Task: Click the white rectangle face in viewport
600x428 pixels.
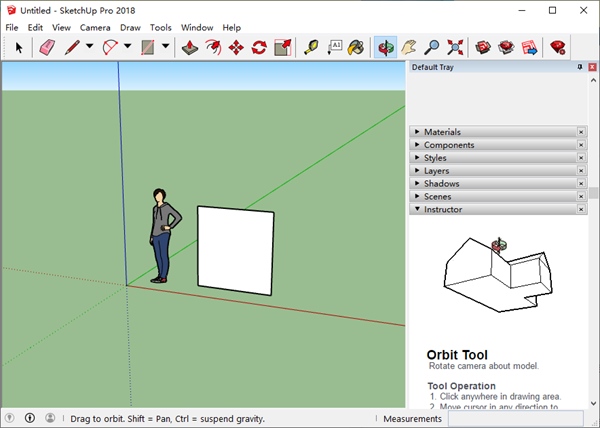Action: [235, 251]
